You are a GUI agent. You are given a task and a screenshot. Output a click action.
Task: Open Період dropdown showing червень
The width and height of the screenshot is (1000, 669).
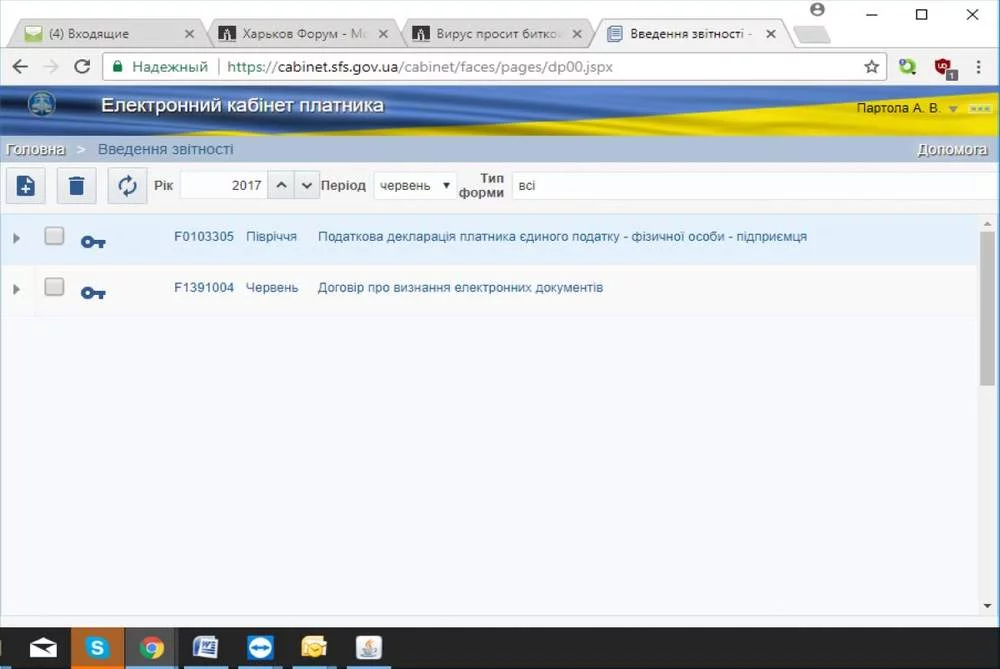click(415, 186)
